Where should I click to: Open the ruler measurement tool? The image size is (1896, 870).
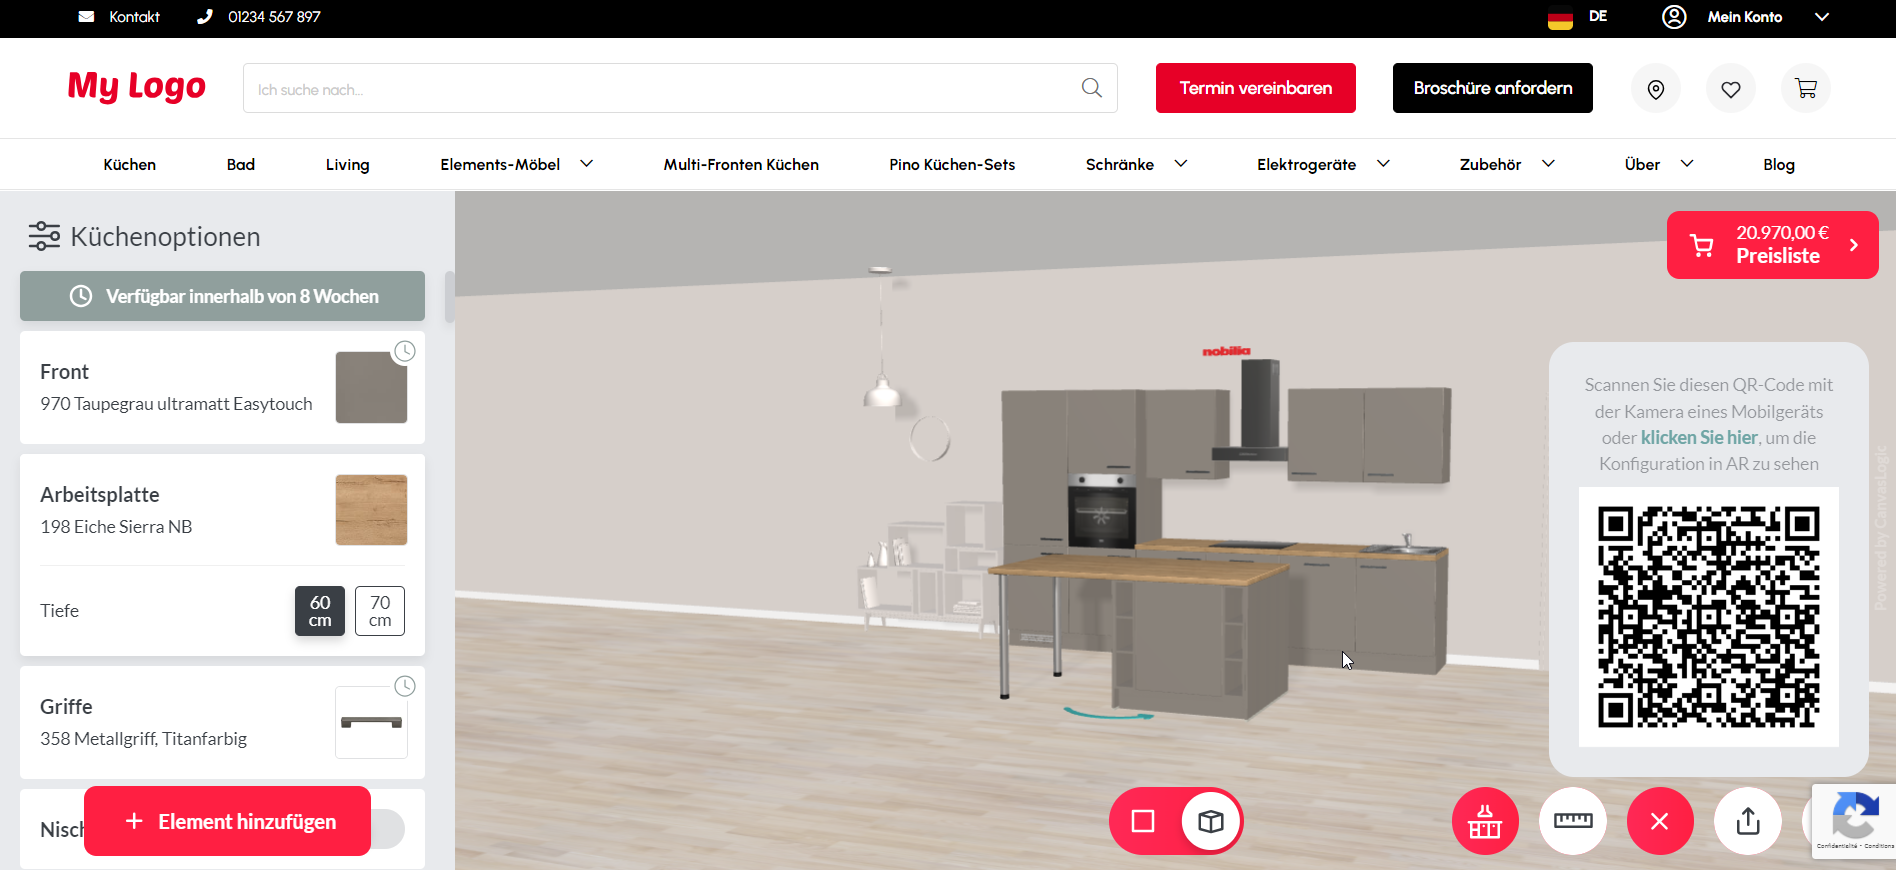tap(1573, 821)
